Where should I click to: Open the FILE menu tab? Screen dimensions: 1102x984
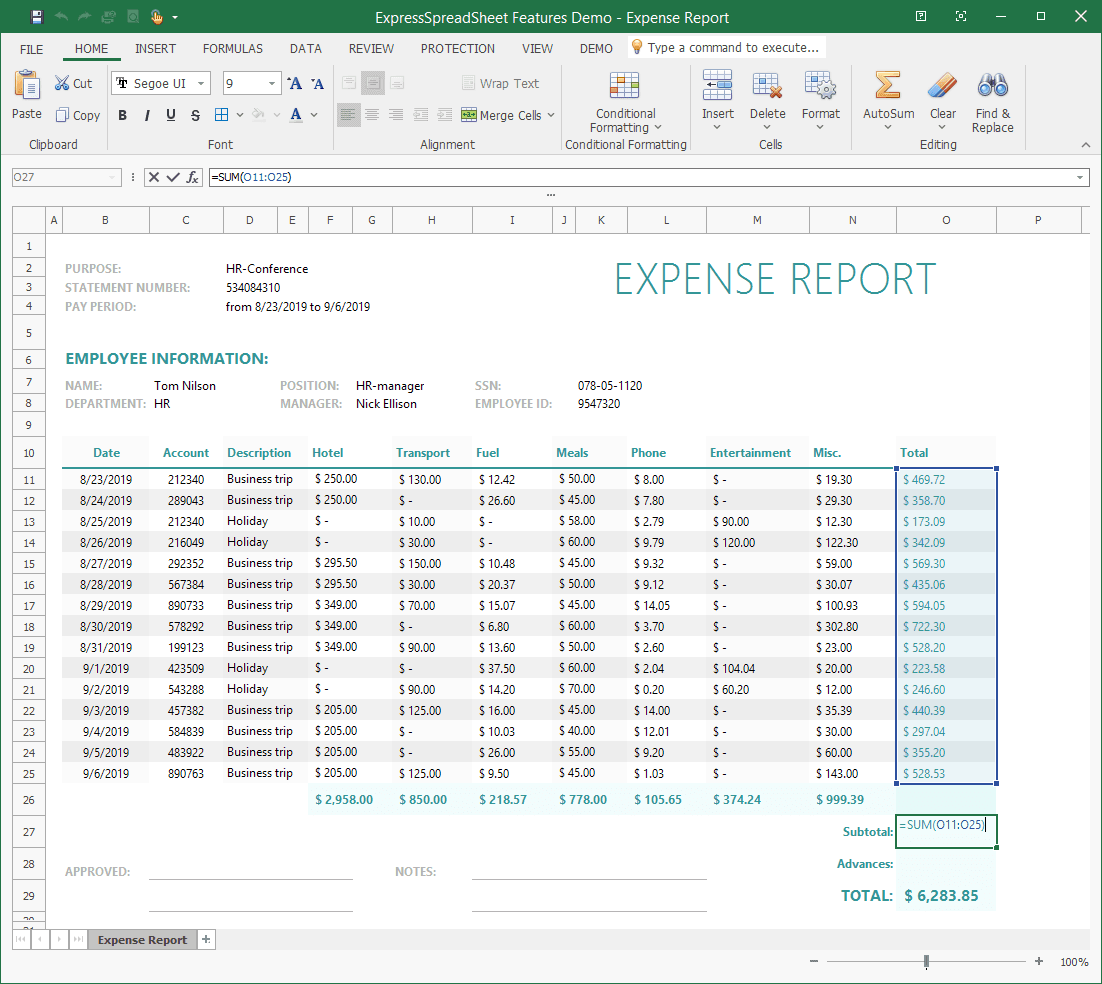coord(32,49)
